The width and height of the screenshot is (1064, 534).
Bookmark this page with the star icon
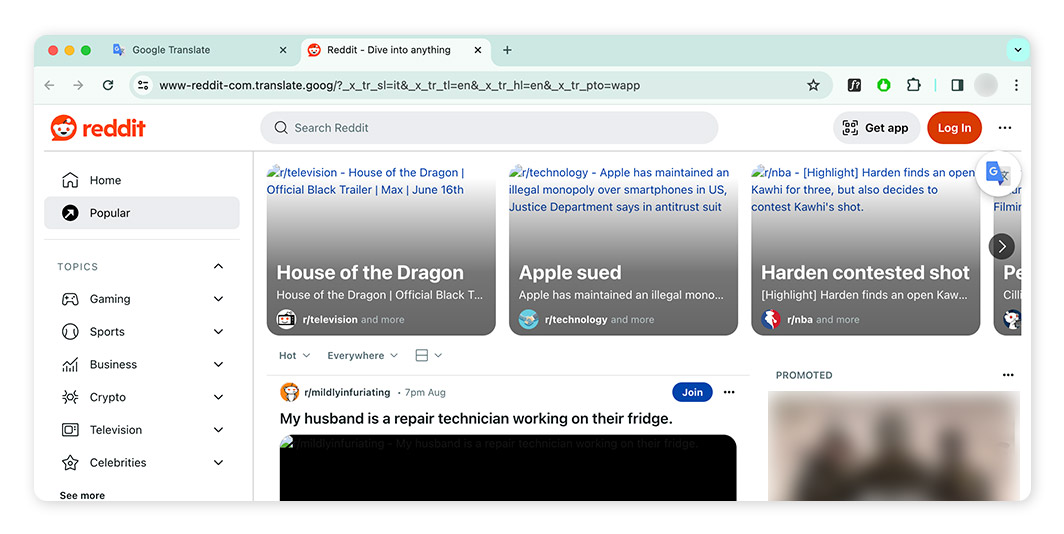(813, 85)
